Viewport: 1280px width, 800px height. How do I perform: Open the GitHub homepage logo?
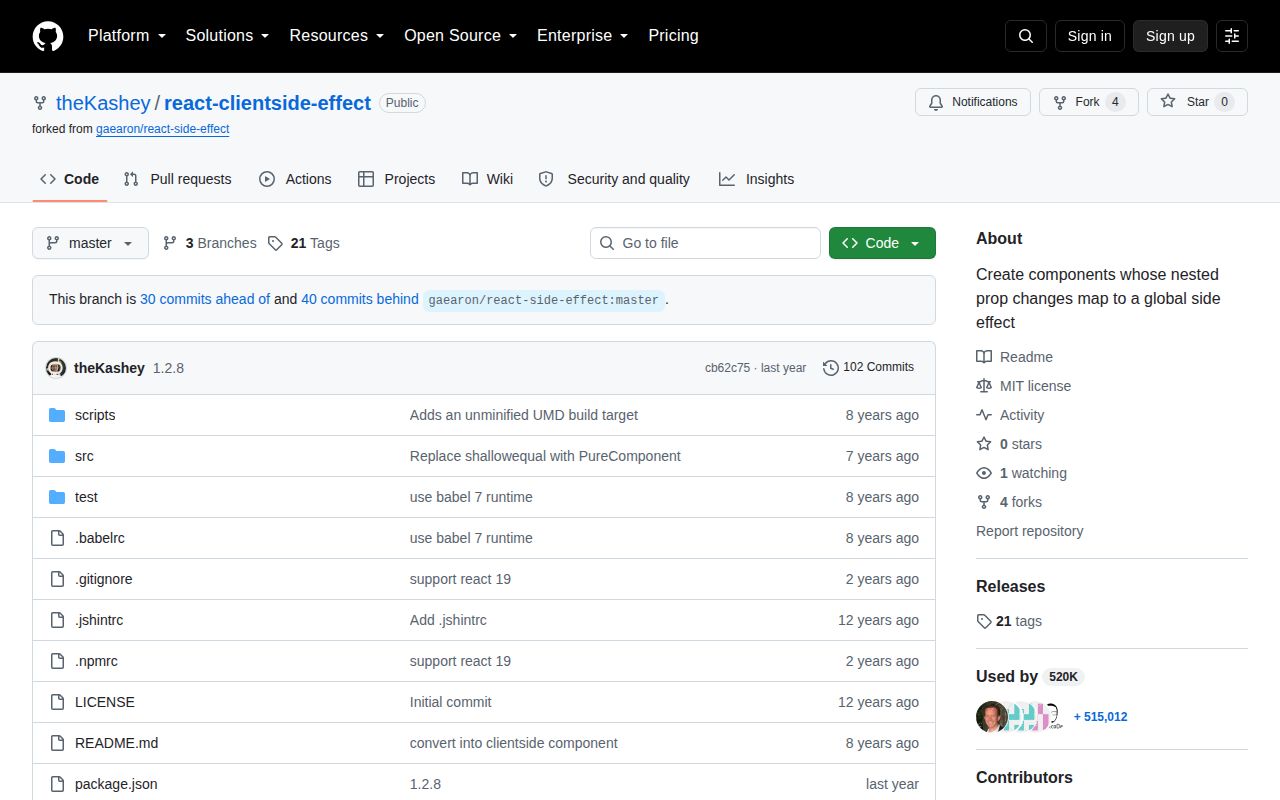48,36
